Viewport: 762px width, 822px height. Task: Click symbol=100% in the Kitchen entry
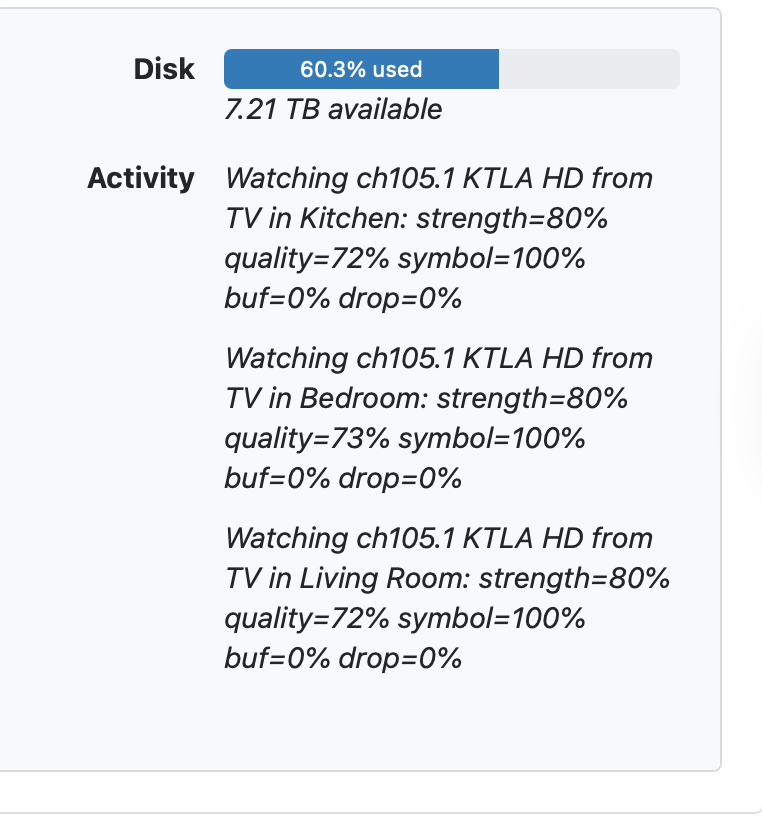pos(491,259)
